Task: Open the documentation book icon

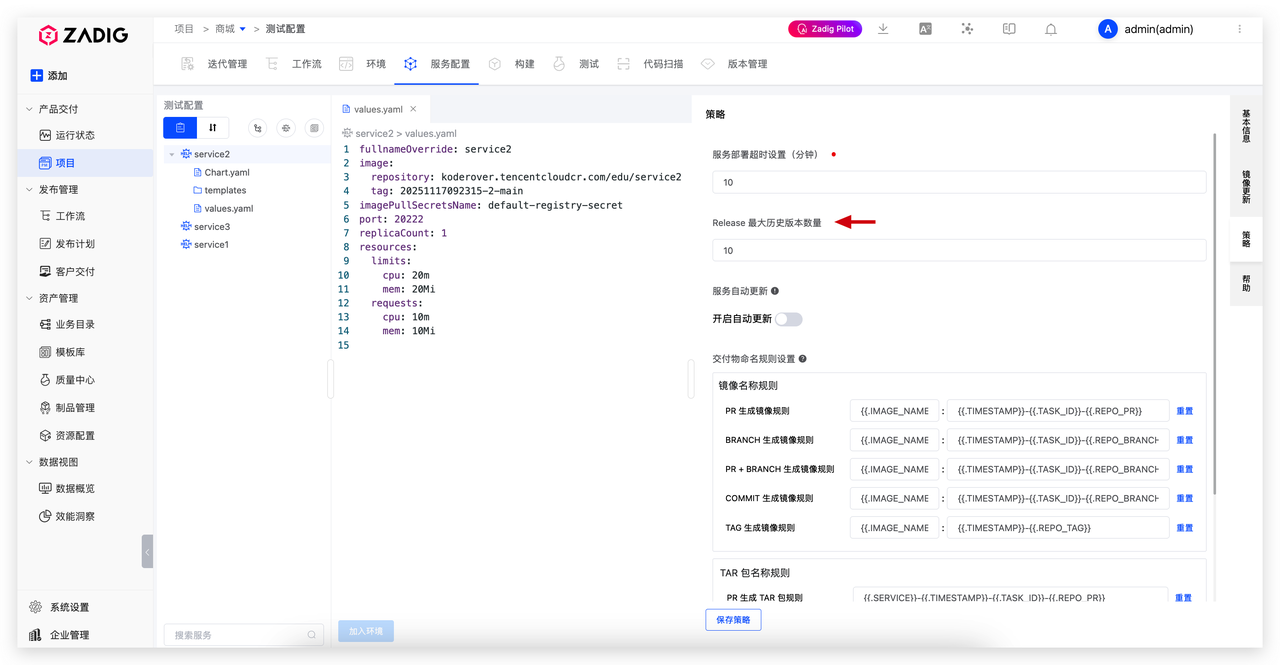Action: point(1009,29)
